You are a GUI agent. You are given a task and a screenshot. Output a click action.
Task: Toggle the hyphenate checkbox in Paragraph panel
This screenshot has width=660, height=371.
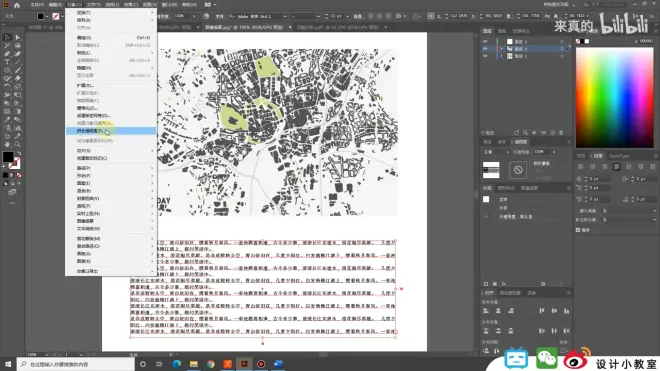tap(578, 230)
